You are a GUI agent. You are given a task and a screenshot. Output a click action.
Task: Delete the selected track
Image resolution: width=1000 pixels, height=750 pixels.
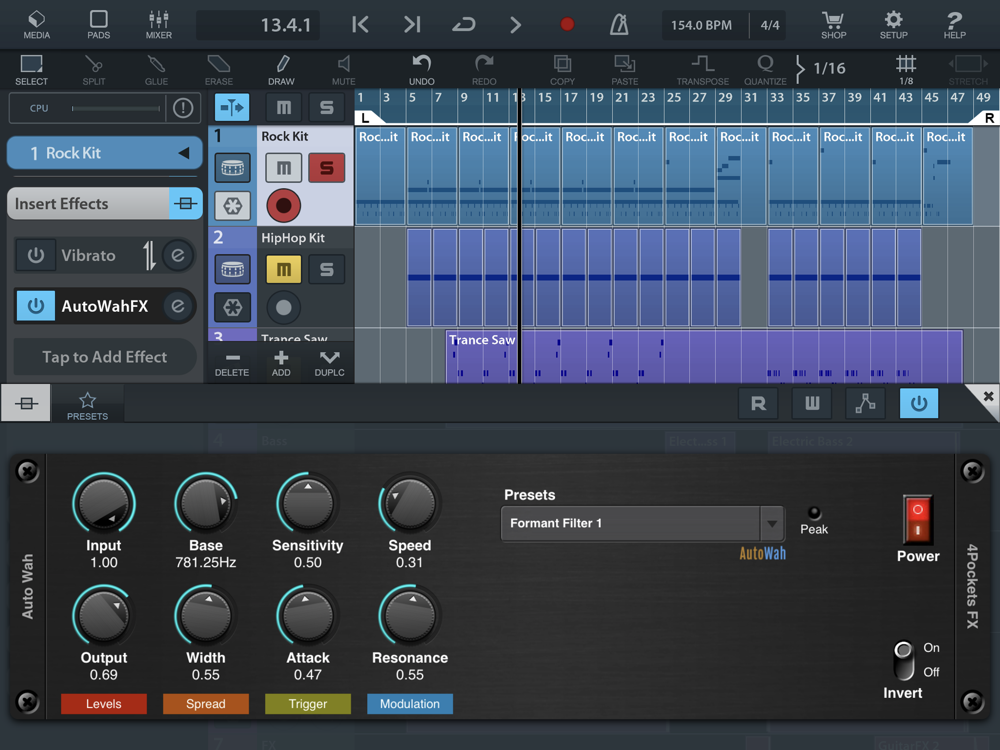[x=232, y=364]
